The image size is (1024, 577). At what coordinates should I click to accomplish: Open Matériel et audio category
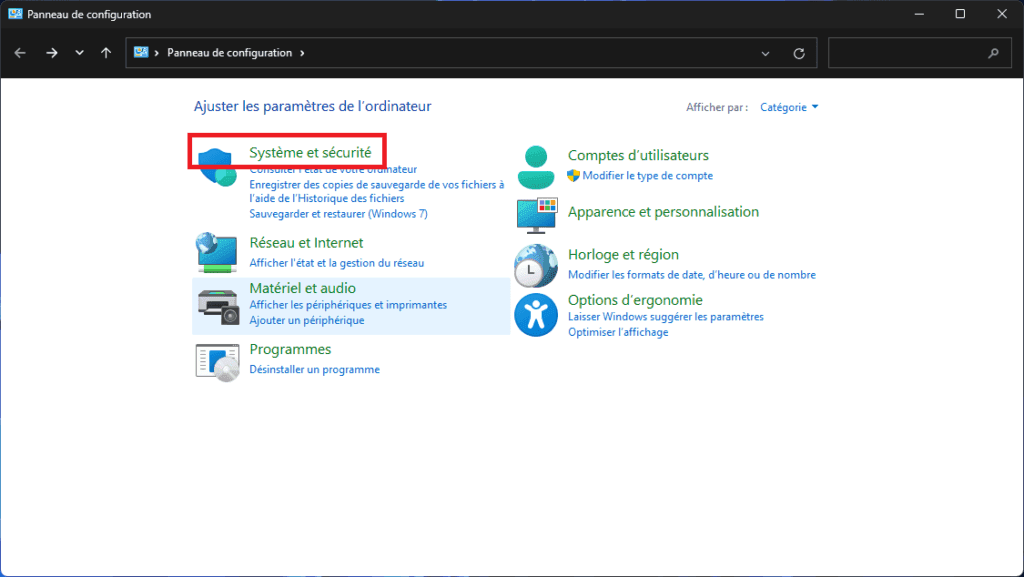click(302, 288)
